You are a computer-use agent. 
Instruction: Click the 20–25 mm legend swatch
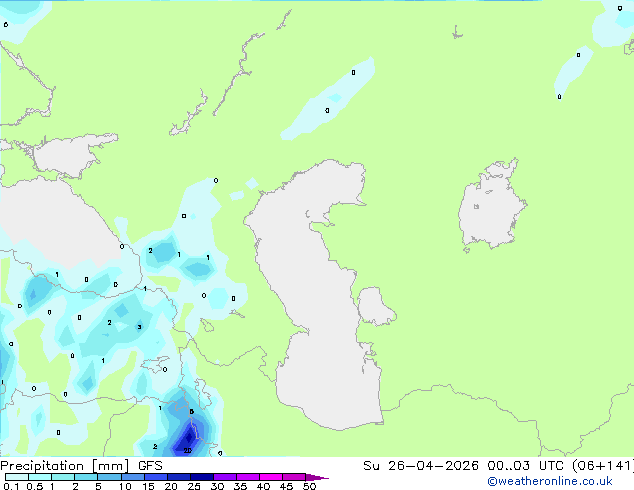pos(179,477)
